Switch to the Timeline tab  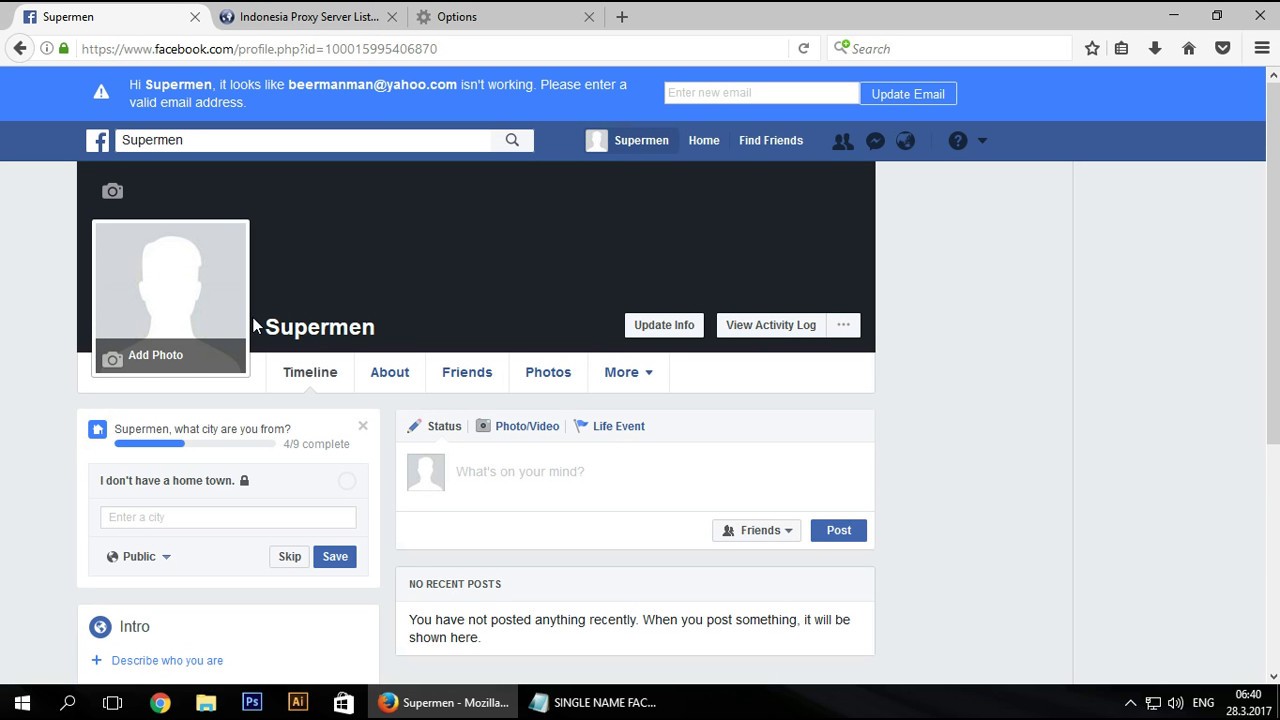pos(310,372)
